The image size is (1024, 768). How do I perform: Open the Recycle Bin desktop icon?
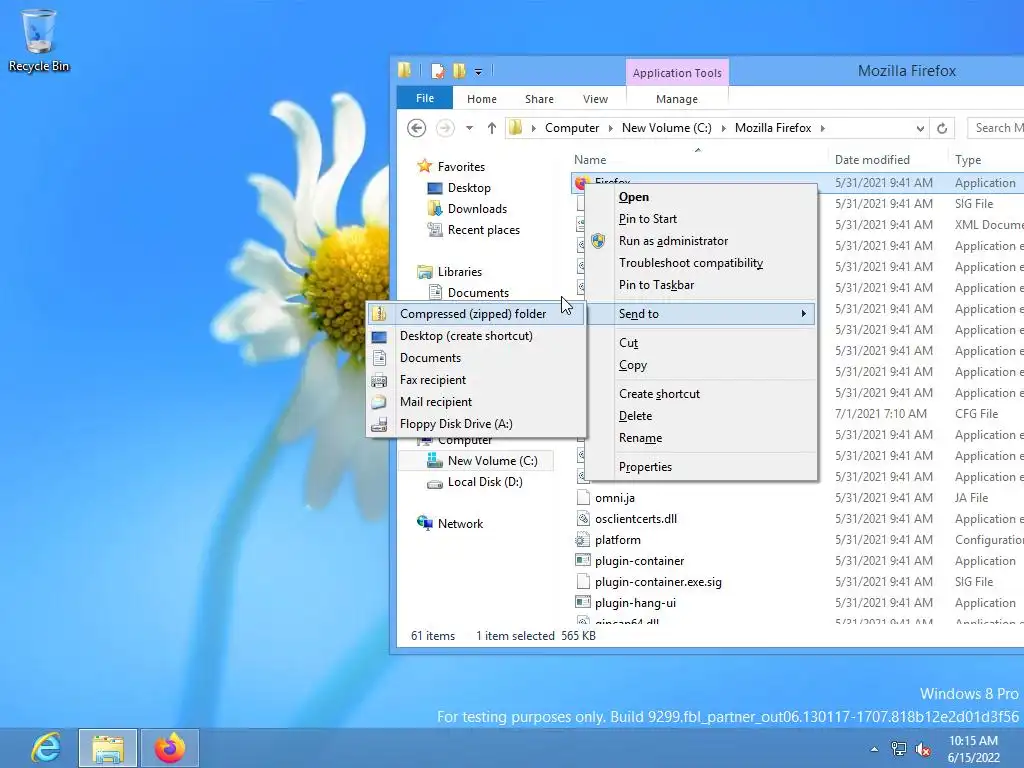pyautogui.click(x=39, y=40)
